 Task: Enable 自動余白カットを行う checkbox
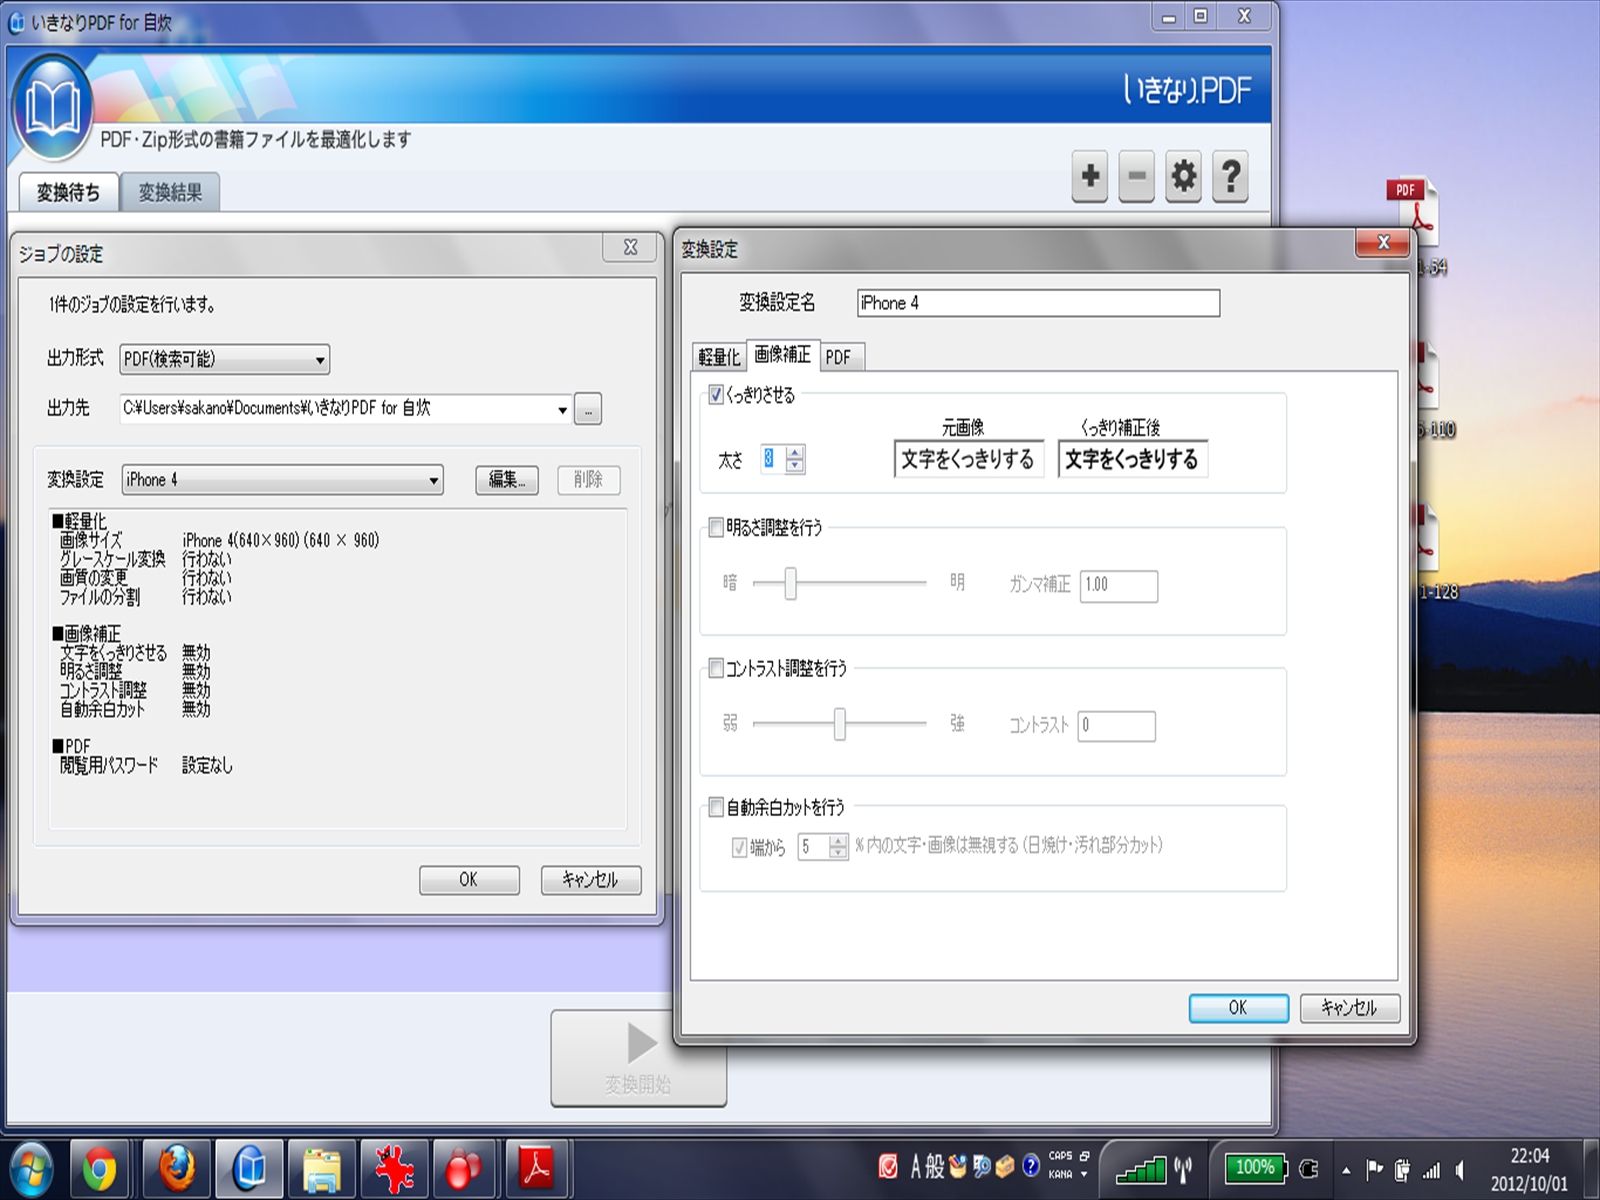pos(716,807)
